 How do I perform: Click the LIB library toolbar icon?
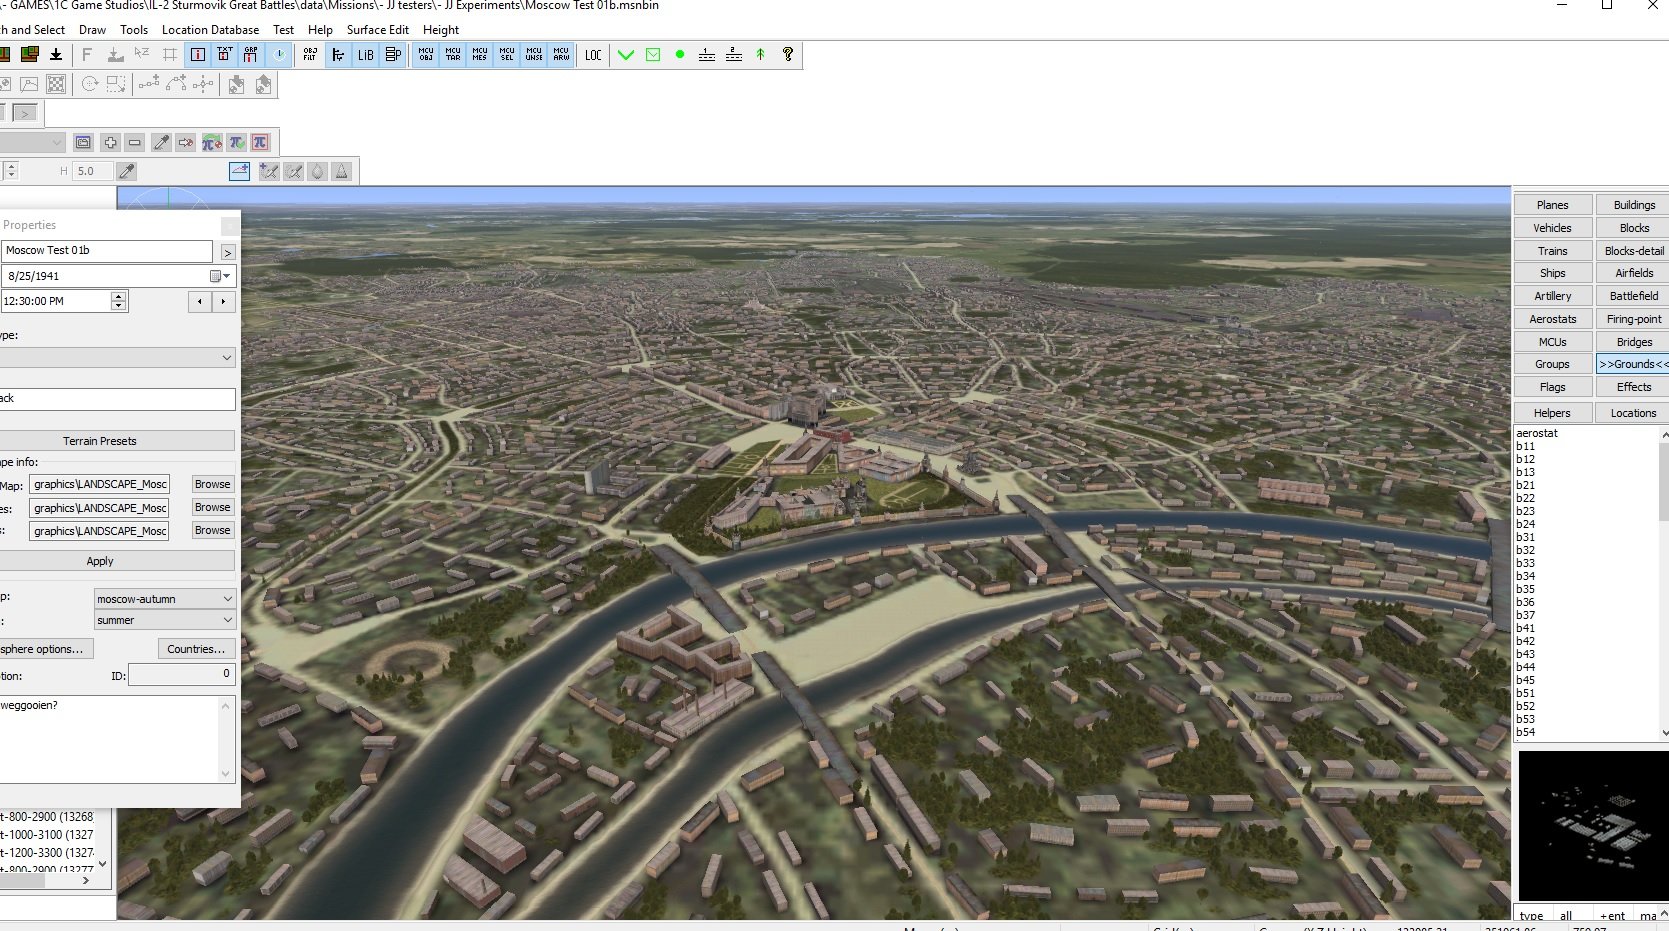[366, 55]
